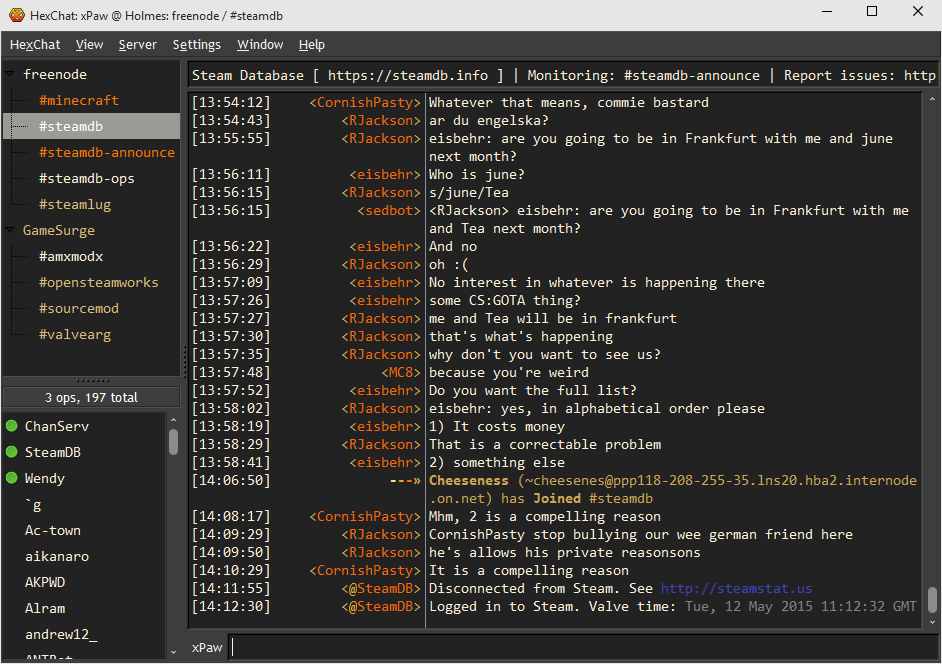Screen dimensions: 942x664
Task: Select the #sourcemod channel
Action: tap(78, 309)
